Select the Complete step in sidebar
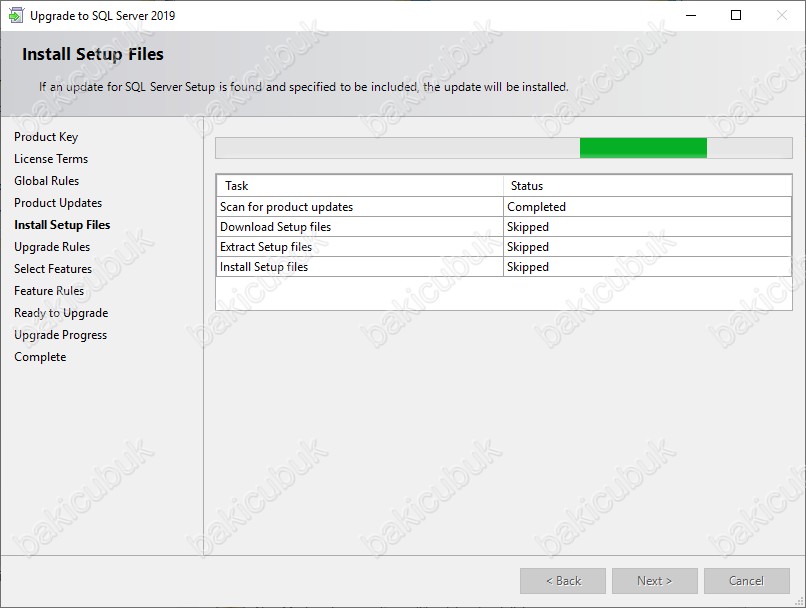 (x=40, y=357)
